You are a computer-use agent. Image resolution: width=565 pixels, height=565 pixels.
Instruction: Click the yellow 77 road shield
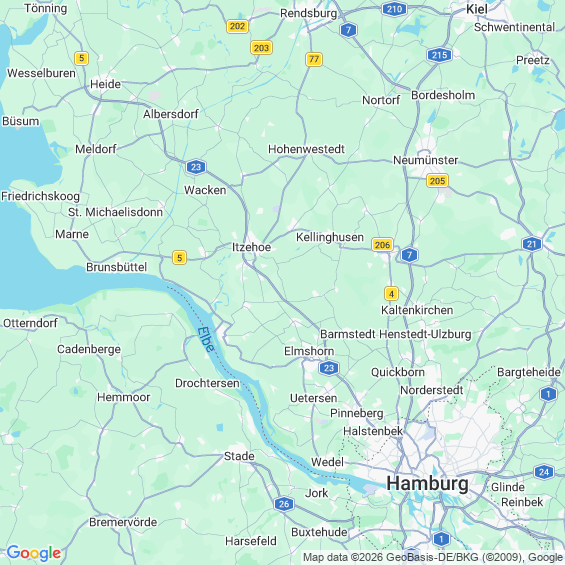click(x=314, y=59)
